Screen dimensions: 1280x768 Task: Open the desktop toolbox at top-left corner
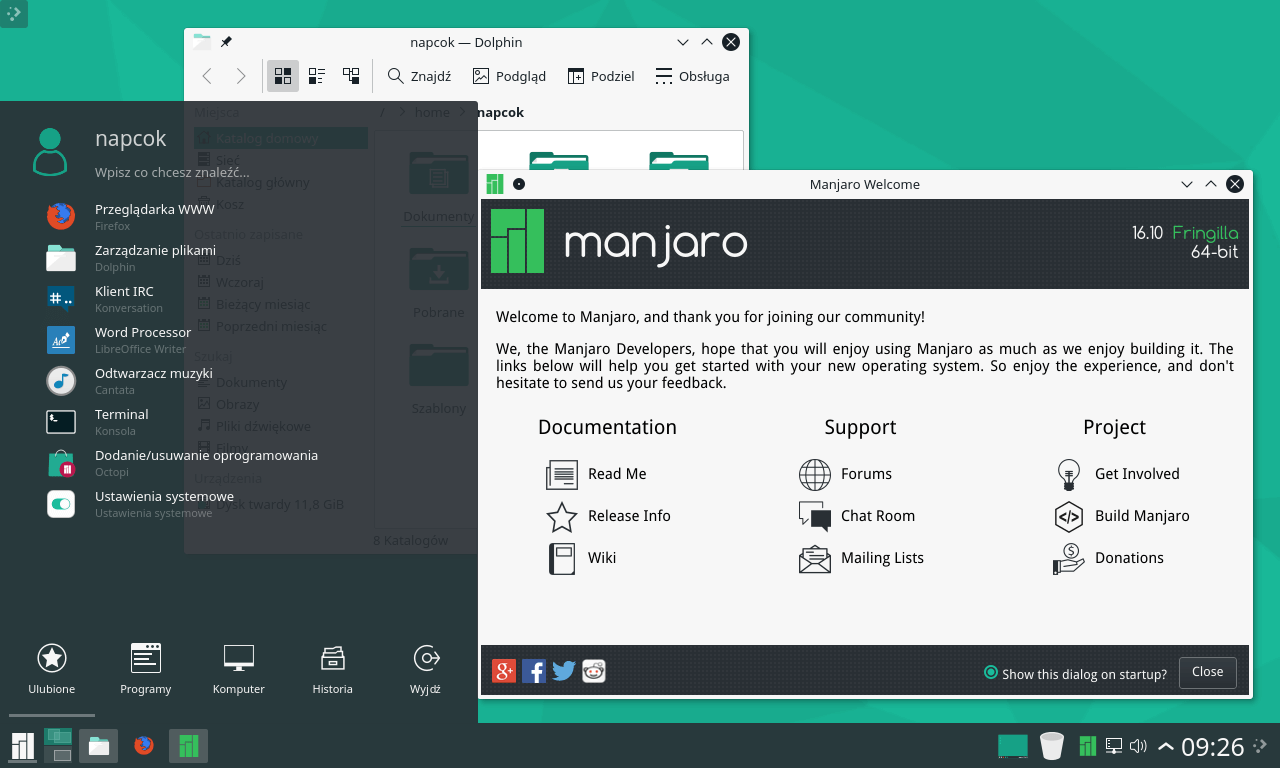(x=14, y=13)
